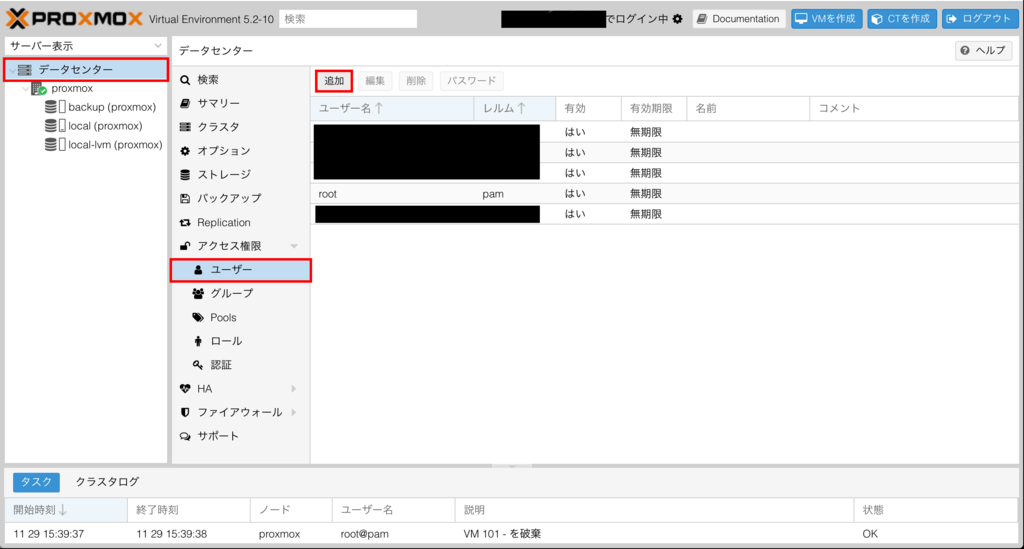
Task: Click the ヘルプ question mark icon
Action: tap(965, 50)
